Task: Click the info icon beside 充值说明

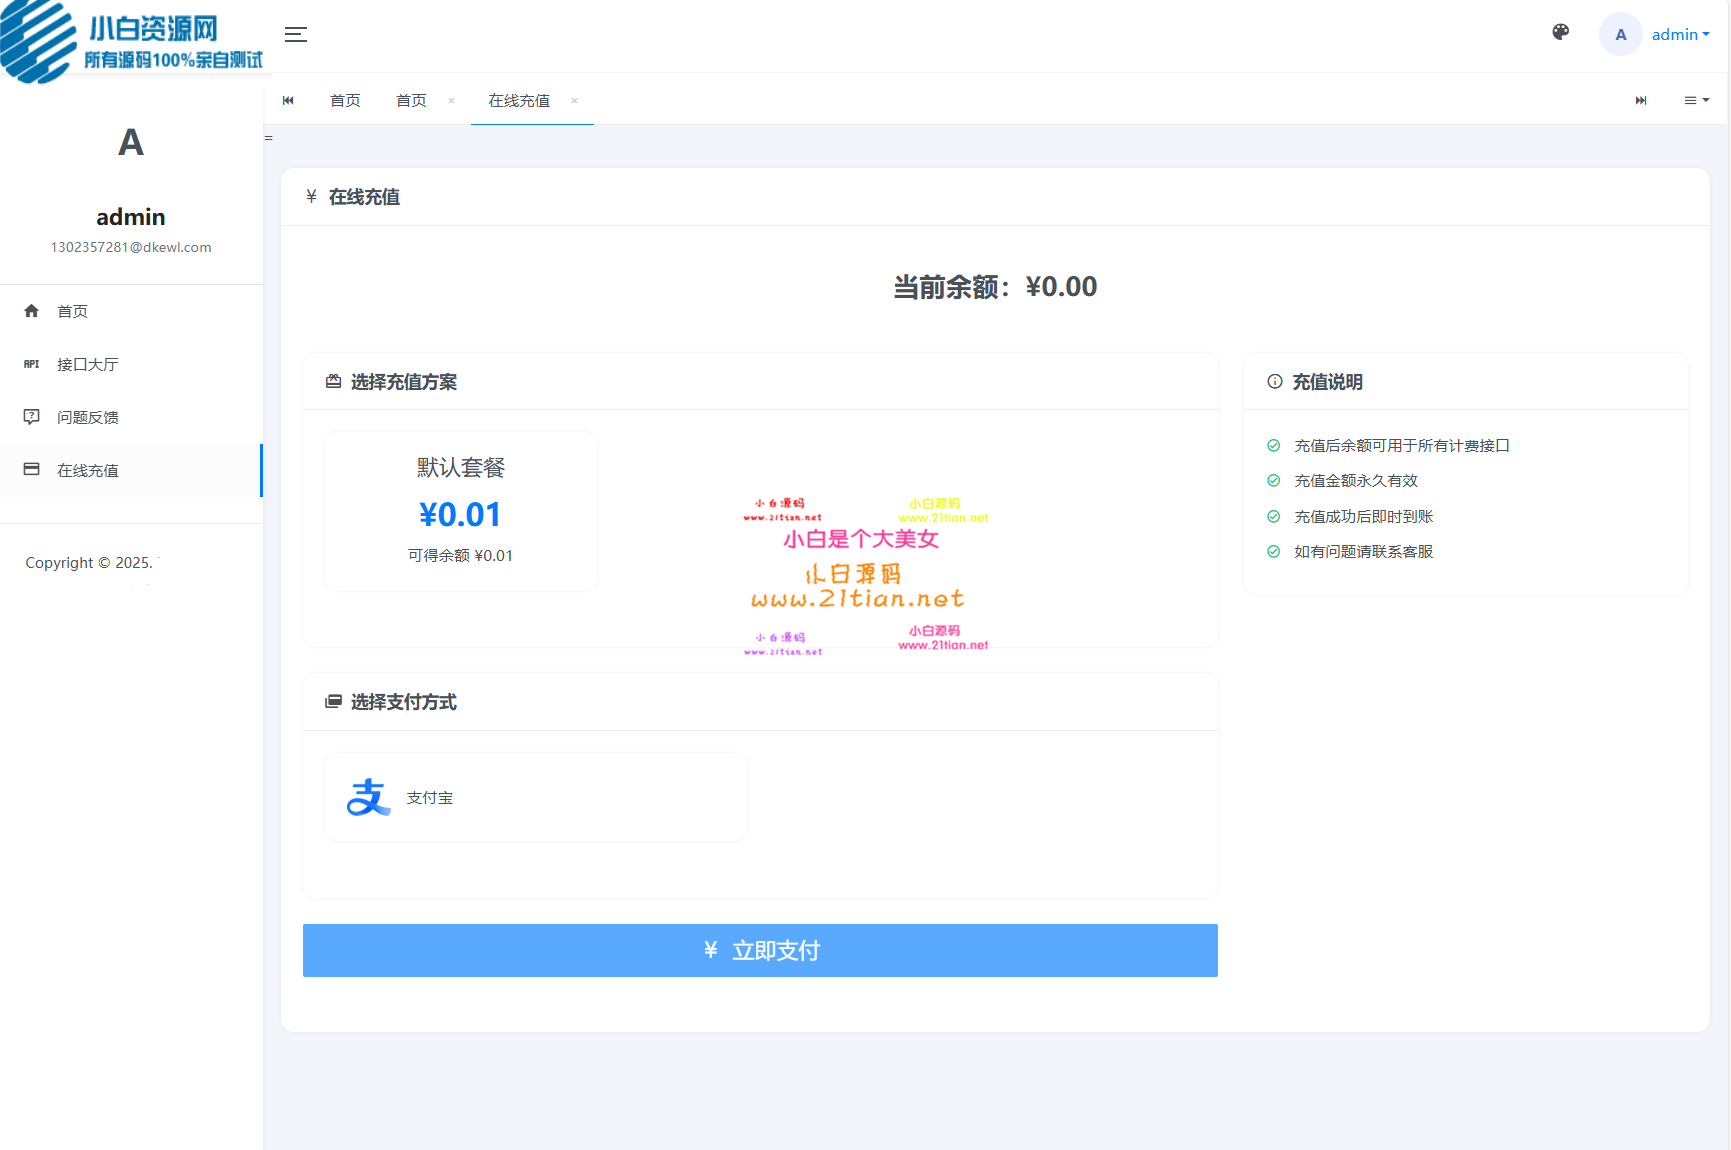Action: pos(1273,381)
